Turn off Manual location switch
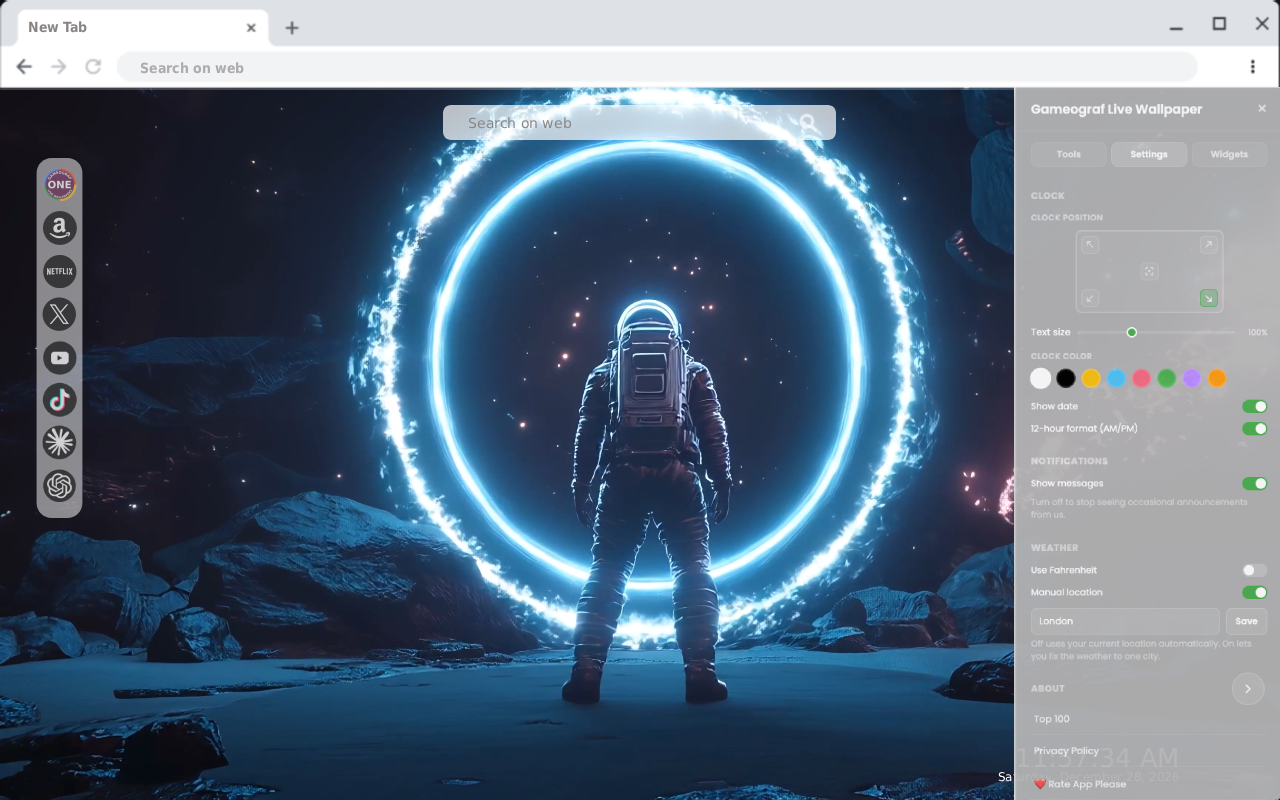The image size is (1280, 800). [1254, 593]
